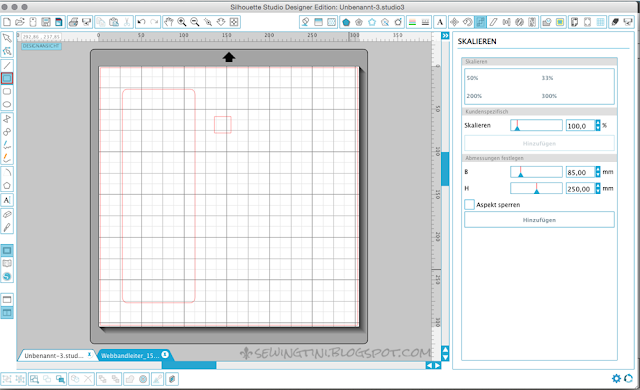
Task: Click the vertical scrollbar thumb
Action: point(445,169)
